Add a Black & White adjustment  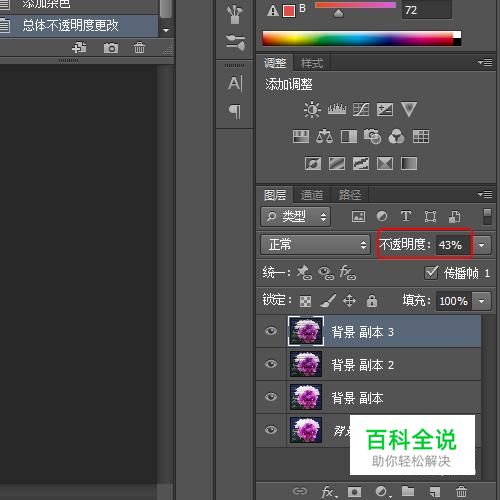pyautogui.click(x=349, y=137)
